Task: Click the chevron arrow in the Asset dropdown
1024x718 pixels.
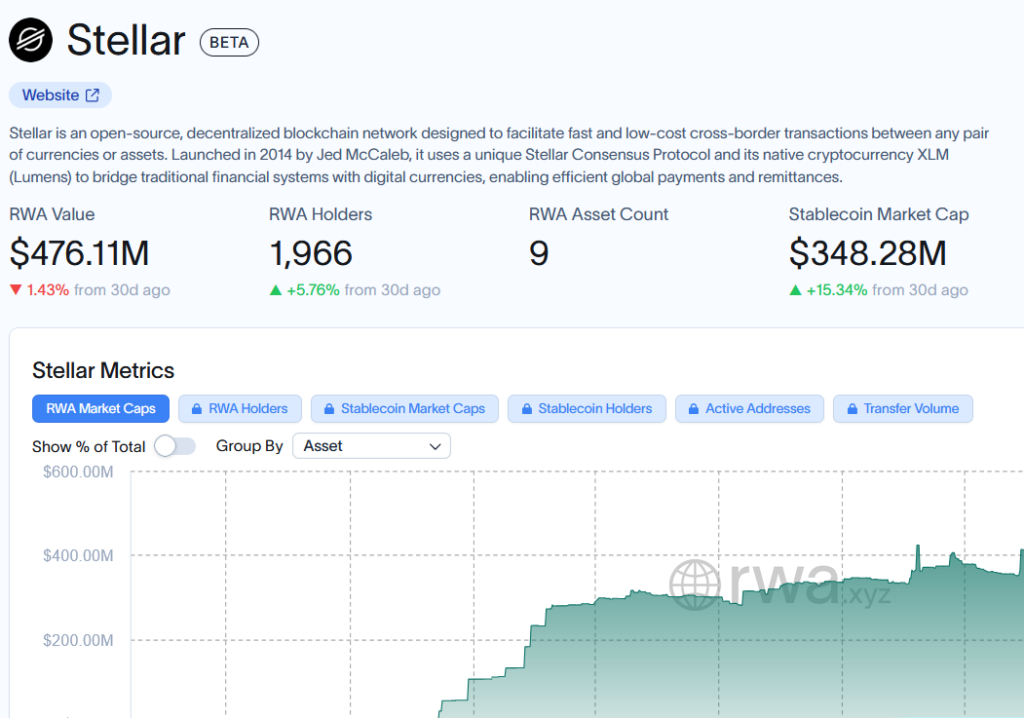Action: coord(435,447)
